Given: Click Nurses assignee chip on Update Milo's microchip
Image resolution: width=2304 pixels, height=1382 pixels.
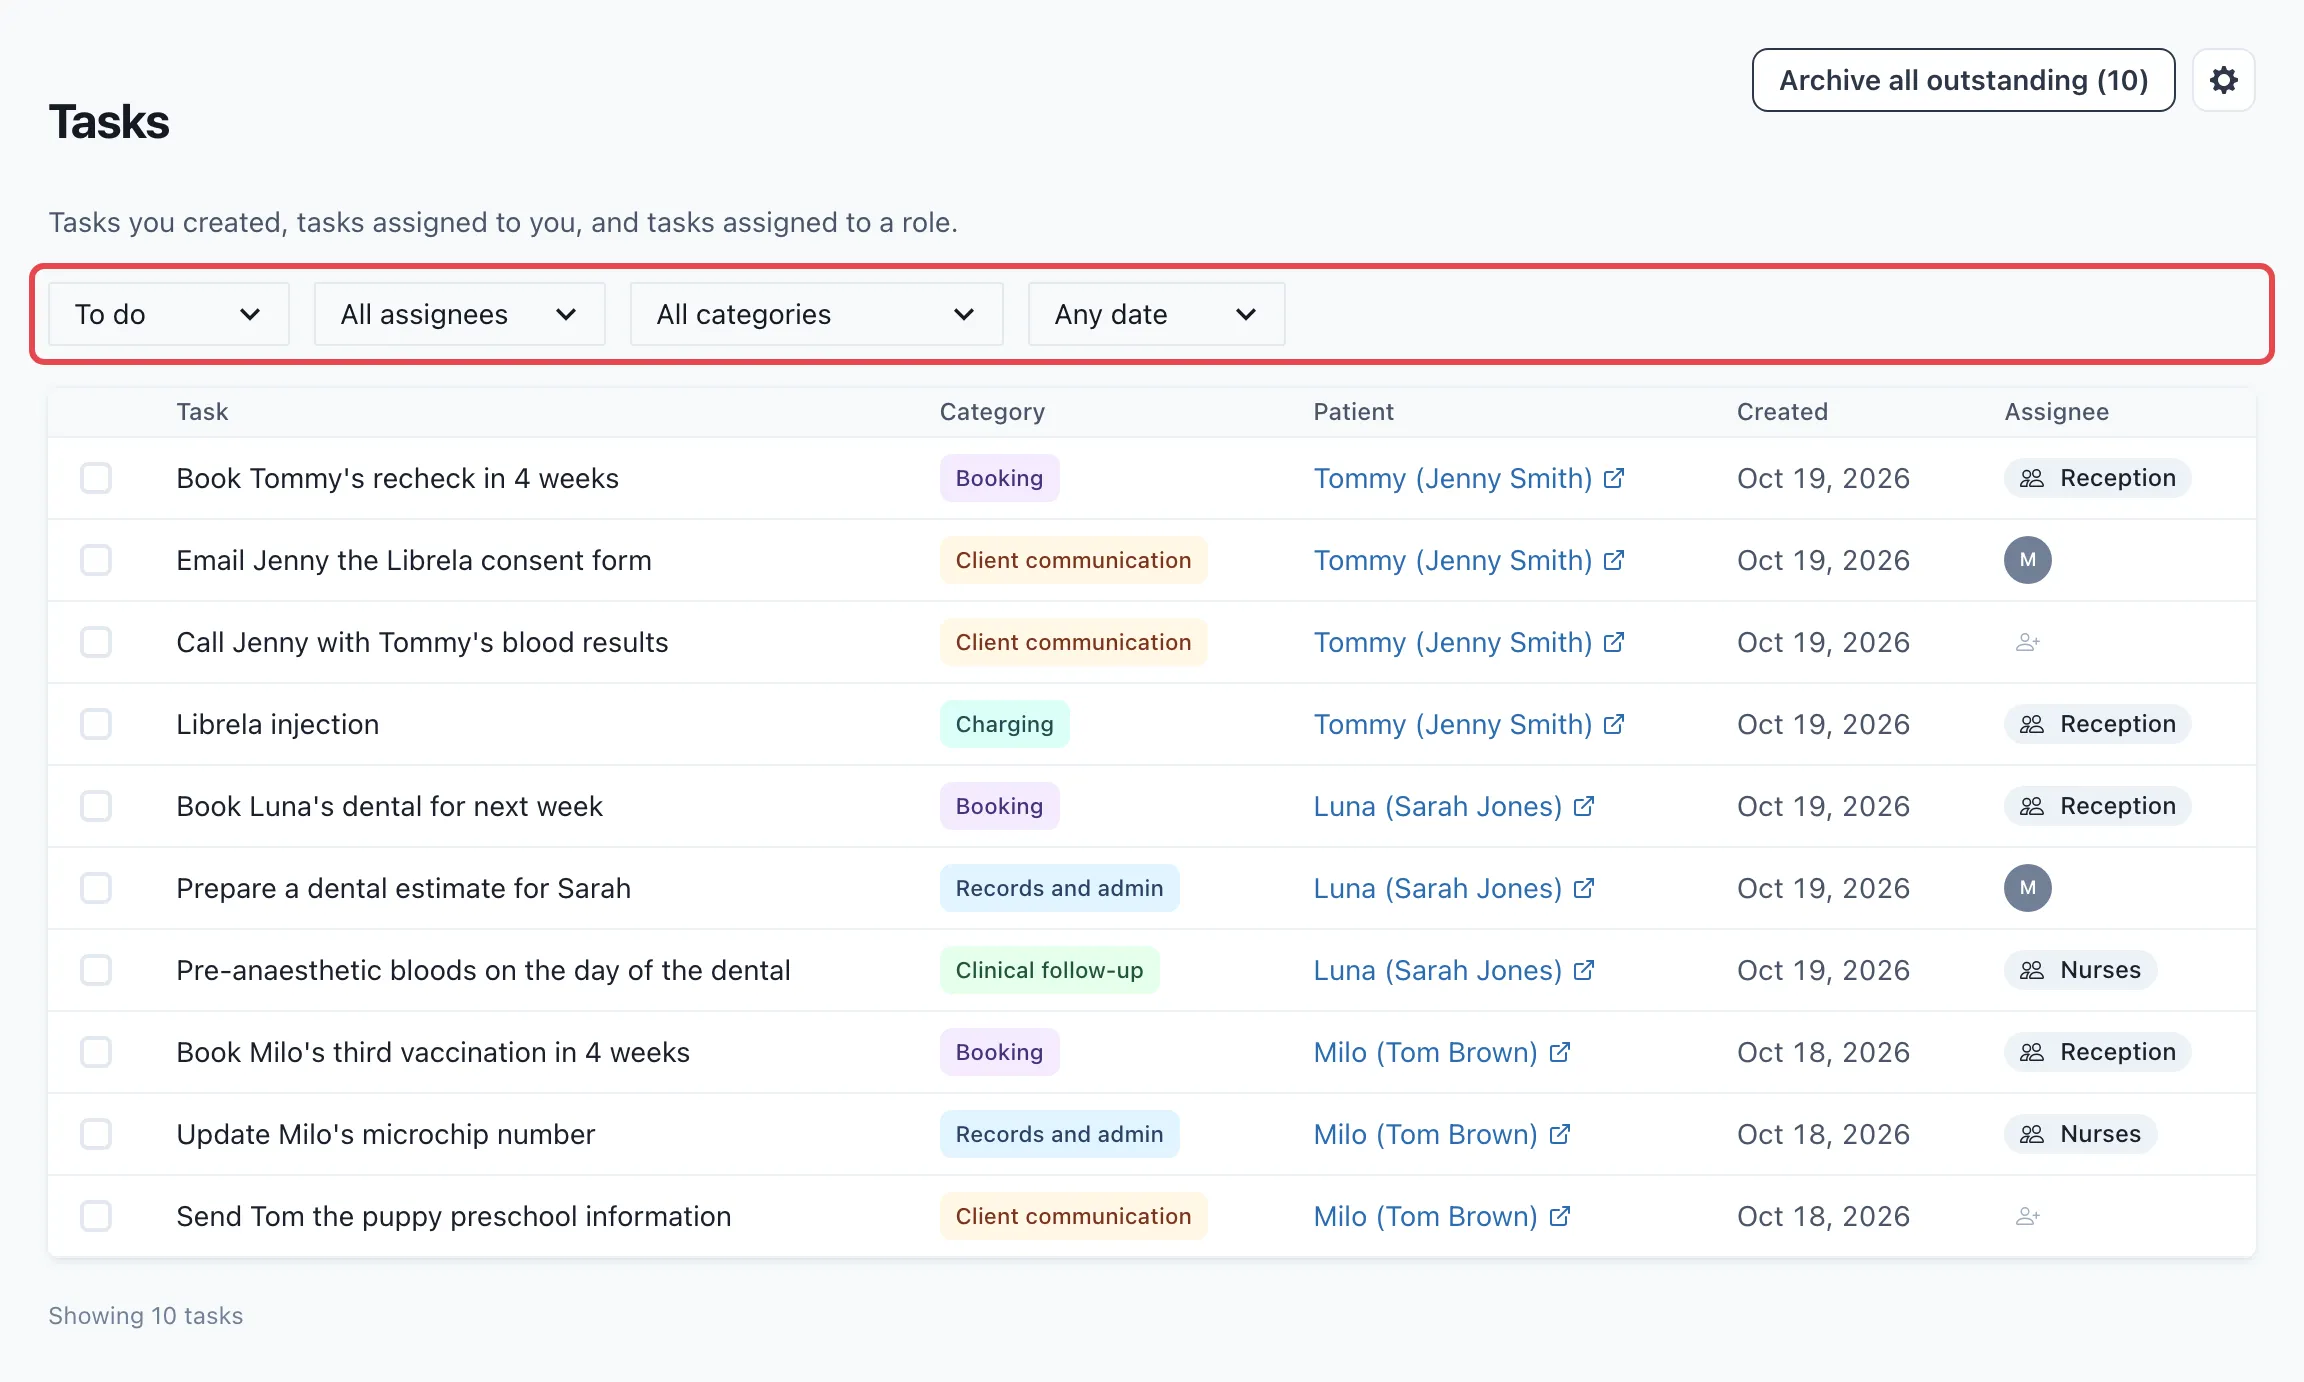Looking at the screenshot, I should (2080, 1134).
